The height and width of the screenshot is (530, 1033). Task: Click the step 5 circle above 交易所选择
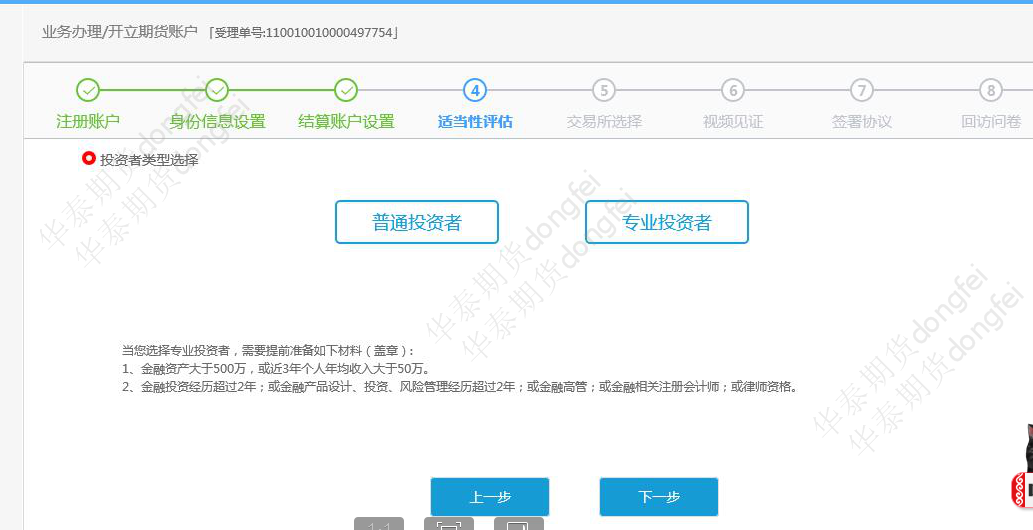point(603,90)
